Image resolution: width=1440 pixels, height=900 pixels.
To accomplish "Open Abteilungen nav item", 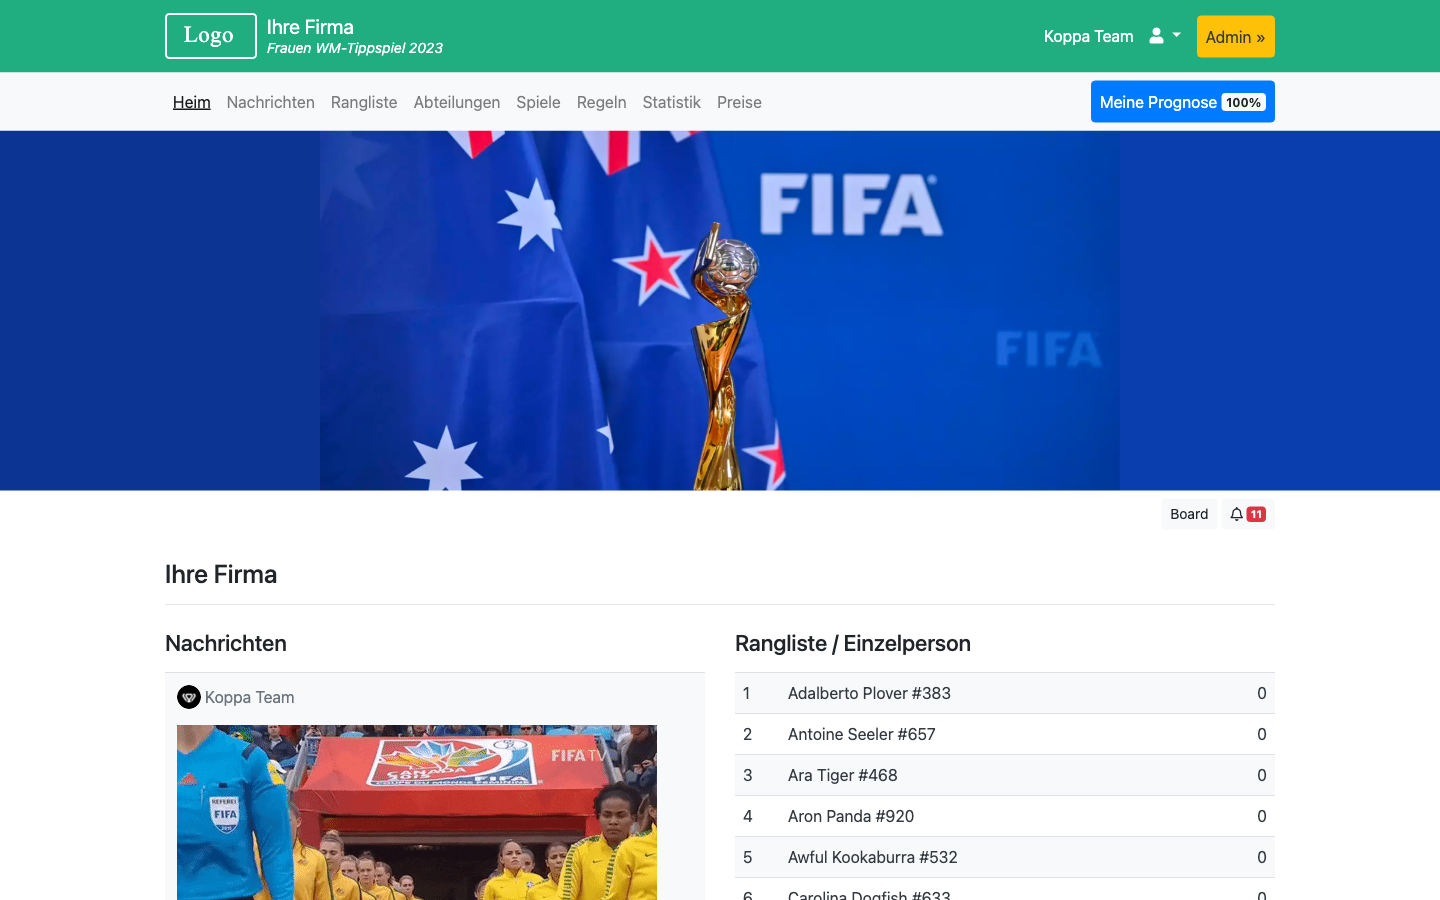I will (x=457, y=102).
